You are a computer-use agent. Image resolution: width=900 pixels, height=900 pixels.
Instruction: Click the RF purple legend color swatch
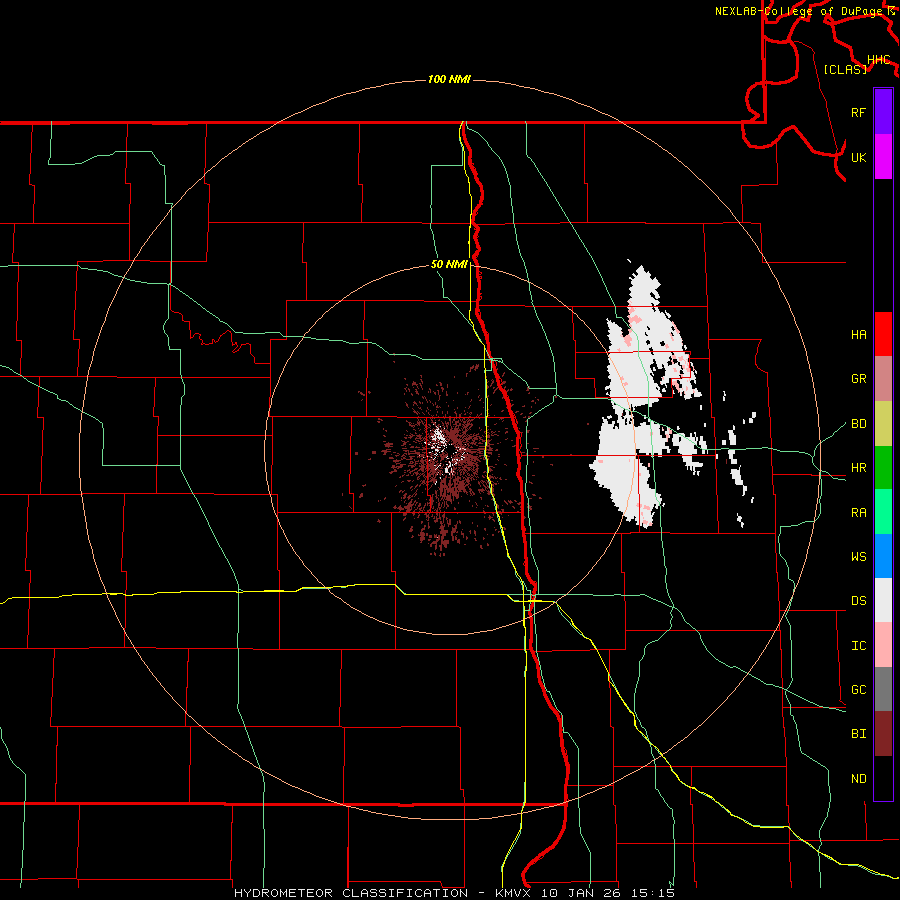pos(883,112)
